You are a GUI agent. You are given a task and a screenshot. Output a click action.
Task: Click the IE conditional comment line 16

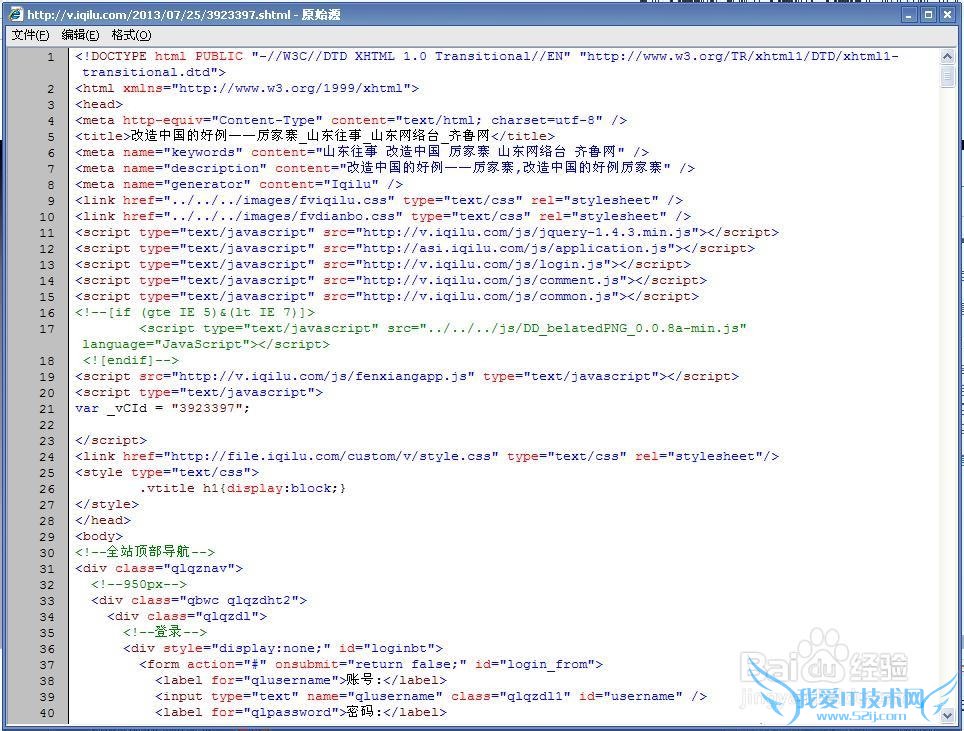click(196, 312)
